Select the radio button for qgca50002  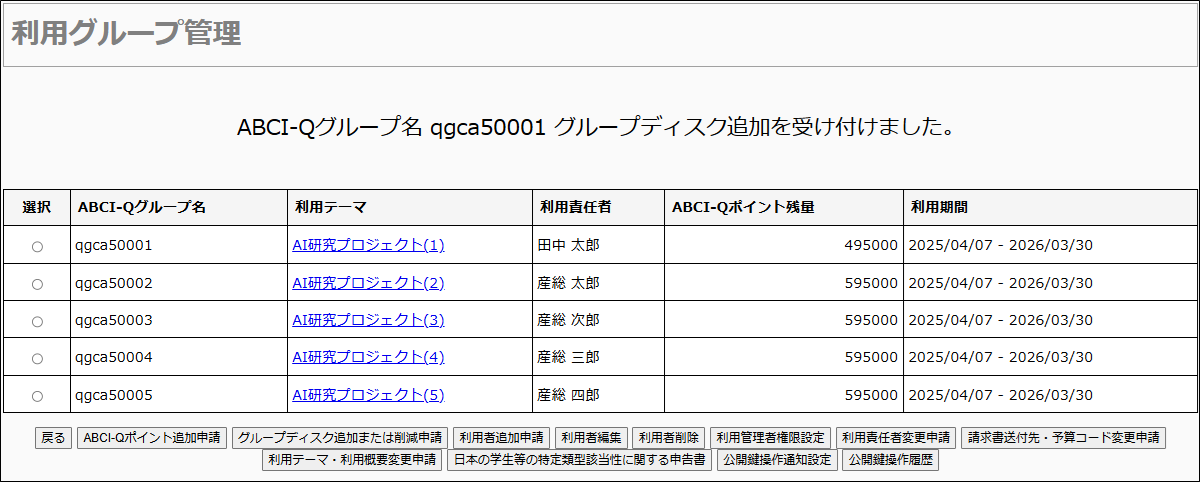[x=37, y=284]
